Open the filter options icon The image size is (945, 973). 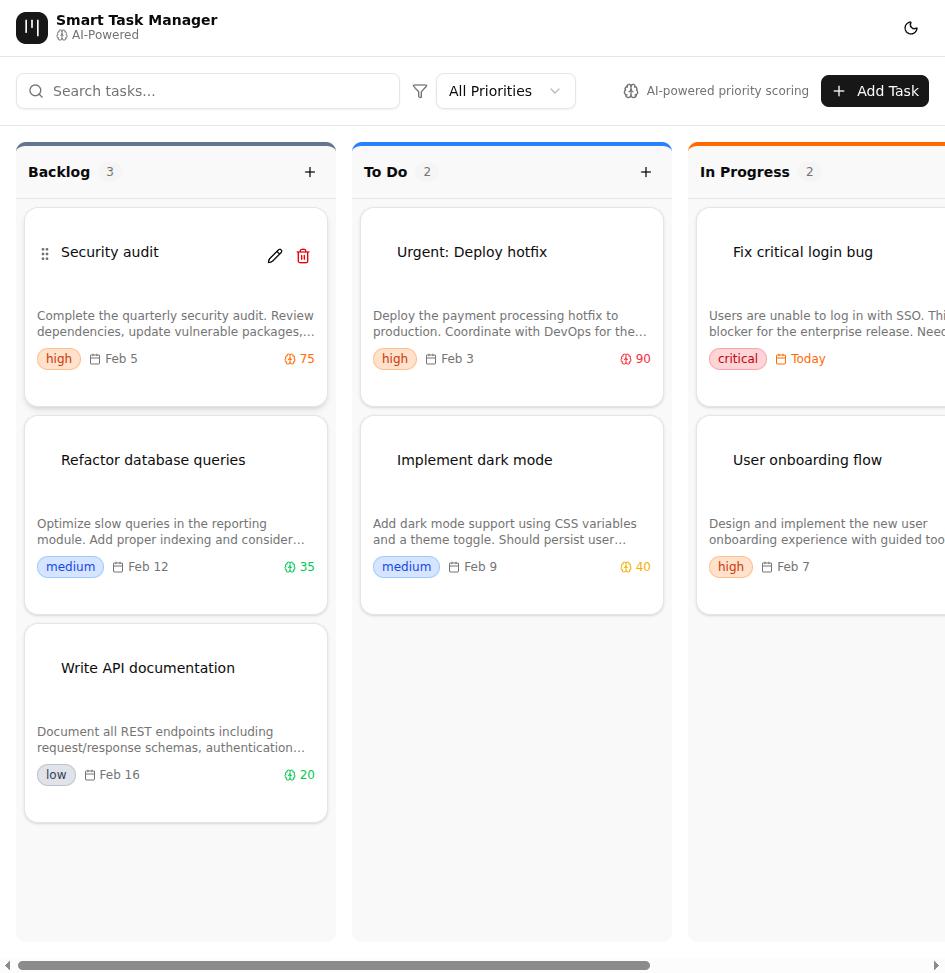click(419, 91)
